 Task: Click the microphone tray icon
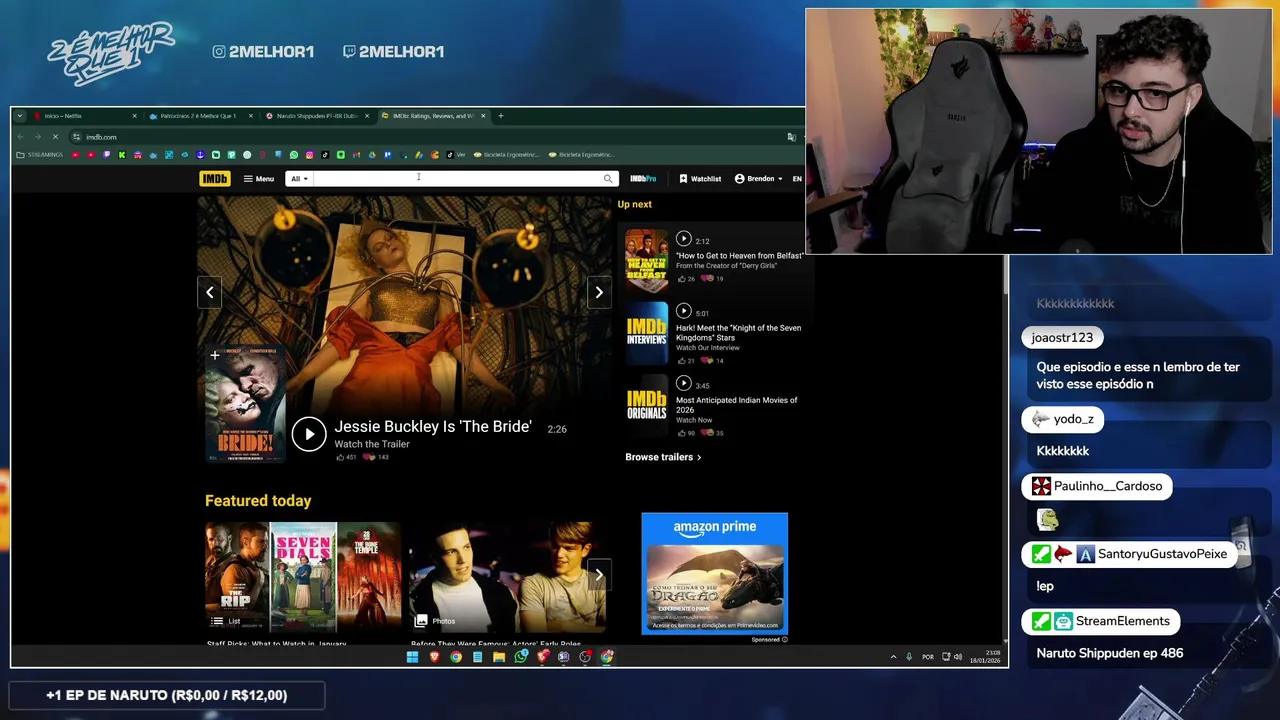point(909,657)
